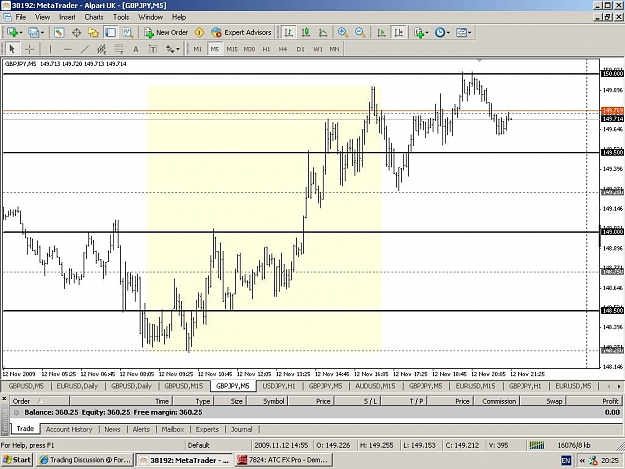Switch timeframe to M1
Screen dimensions: 625x469
click(197, 49)
